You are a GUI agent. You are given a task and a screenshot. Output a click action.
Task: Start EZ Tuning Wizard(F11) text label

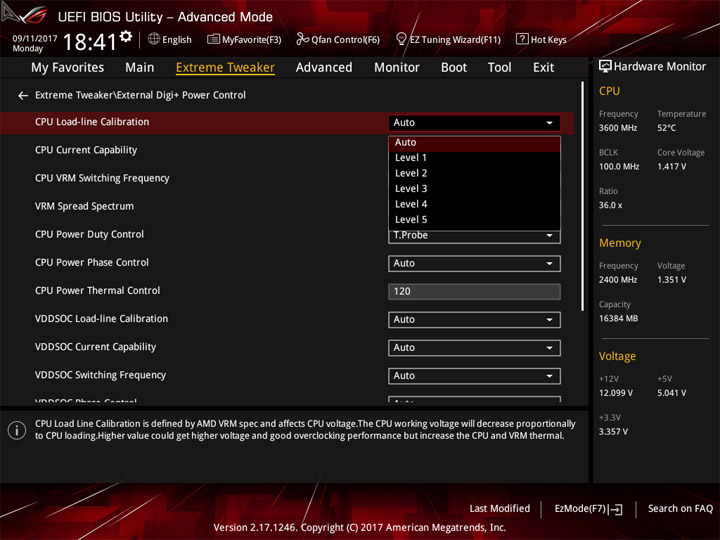[x=455, y=40]
